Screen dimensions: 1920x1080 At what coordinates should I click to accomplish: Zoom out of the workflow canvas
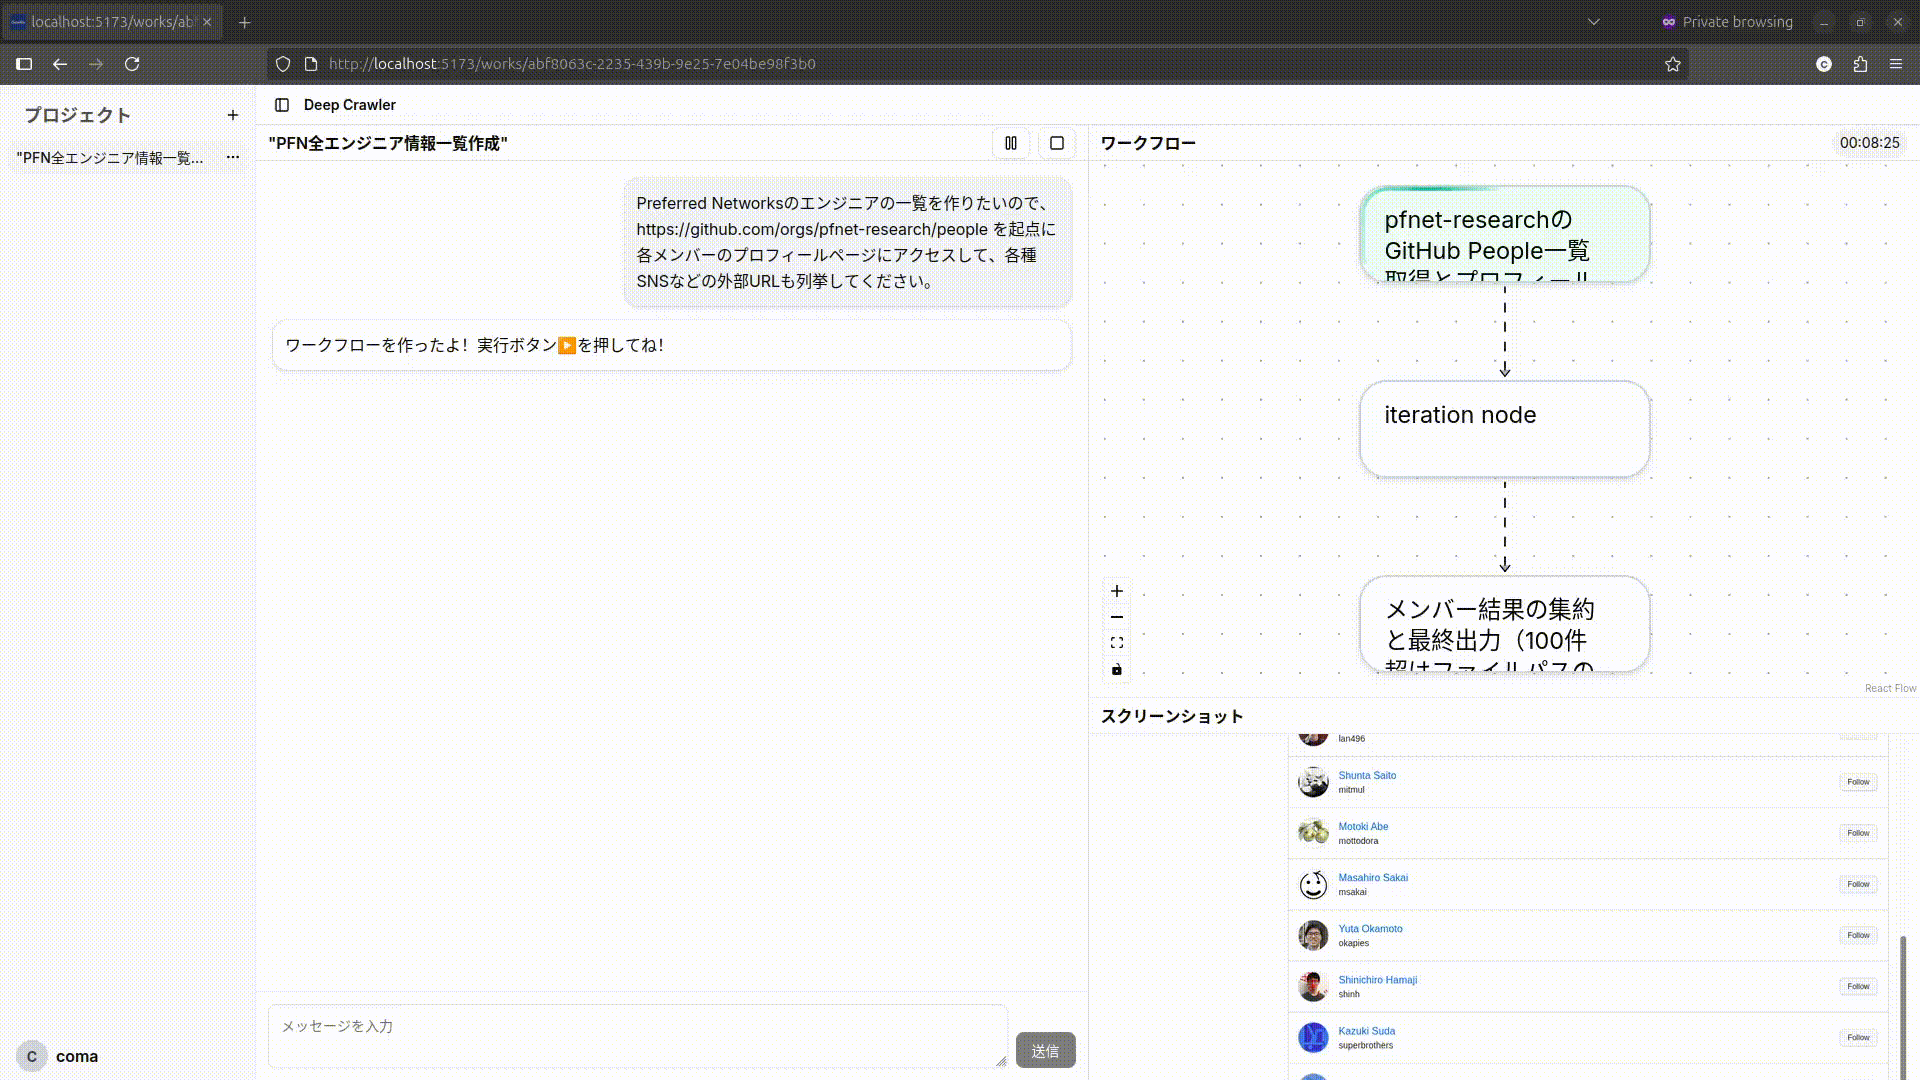(1117, 617)
